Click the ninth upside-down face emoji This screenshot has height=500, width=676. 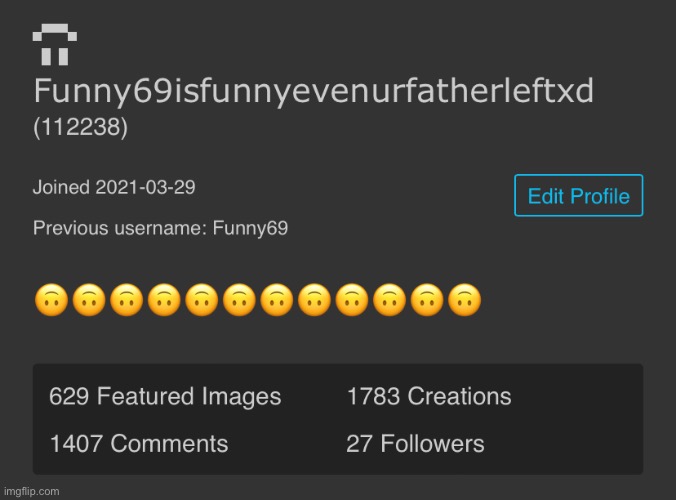tap(352, 300)
